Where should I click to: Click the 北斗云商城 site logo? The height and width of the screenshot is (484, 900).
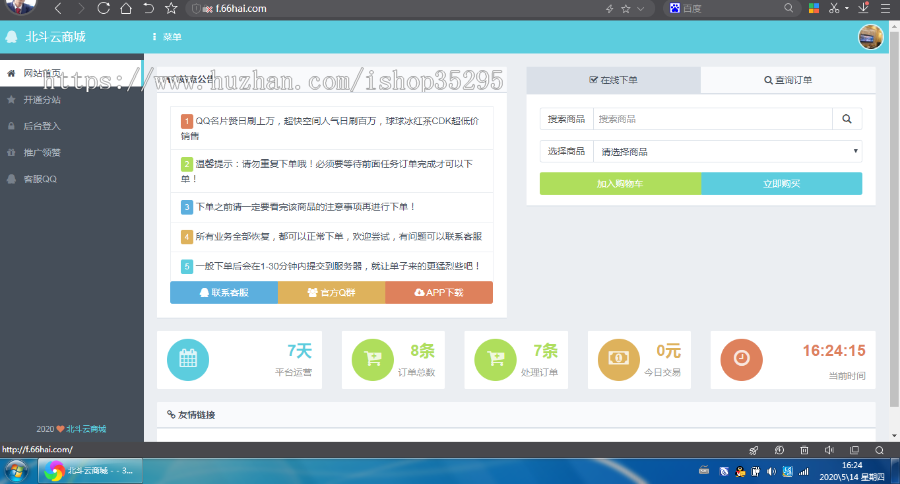pyautogui.click(x=45, y=37)
